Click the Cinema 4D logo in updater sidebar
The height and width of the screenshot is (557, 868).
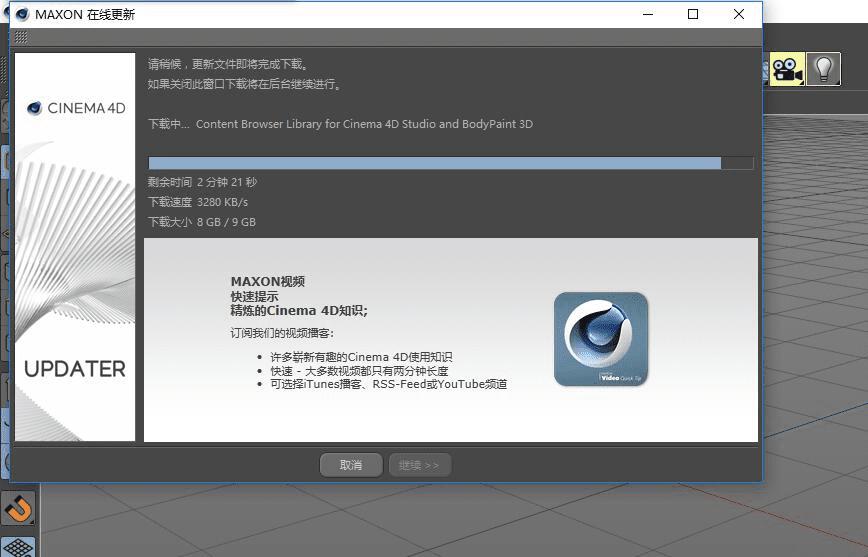click(x=76, y=108)
